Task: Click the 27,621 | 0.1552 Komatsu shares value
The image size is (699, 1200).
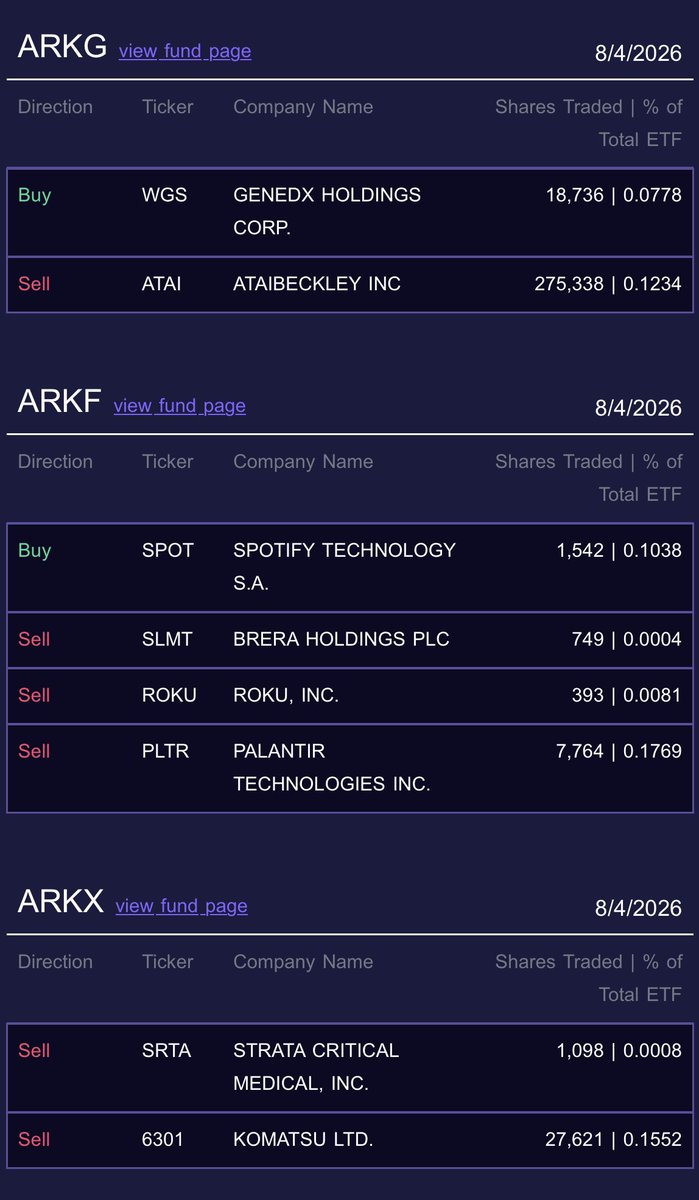Action: tap(617, 1139)
